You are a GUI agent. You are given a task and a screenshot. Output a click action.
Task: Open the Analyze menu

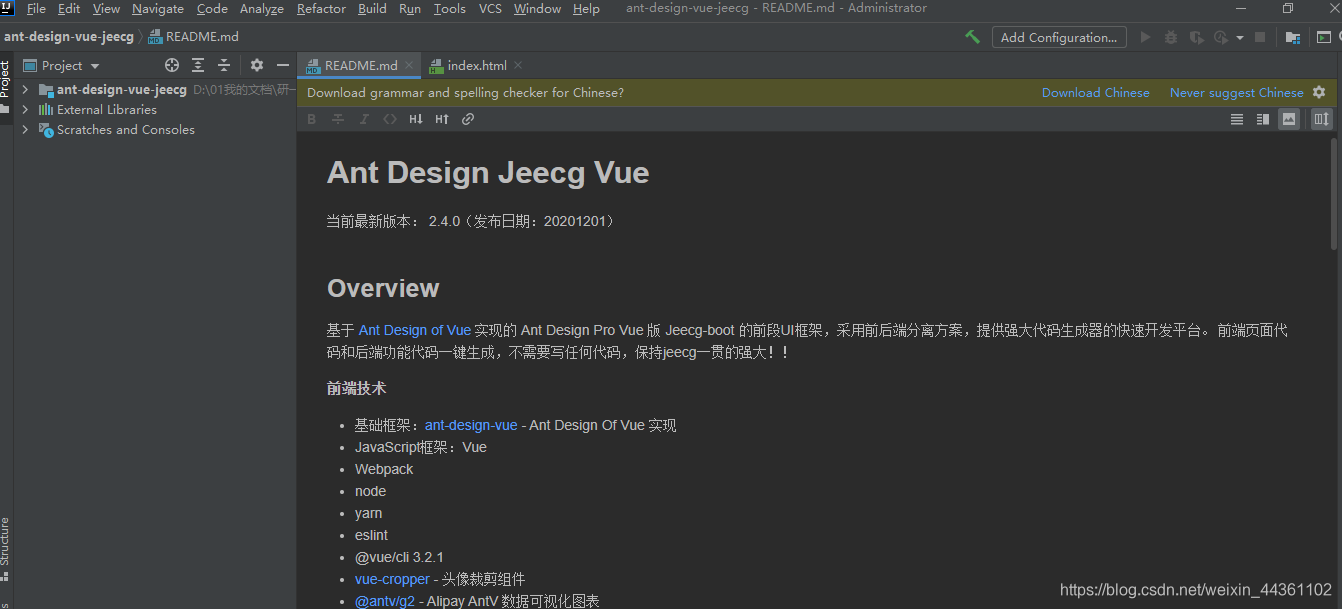(x=262, y=9)
